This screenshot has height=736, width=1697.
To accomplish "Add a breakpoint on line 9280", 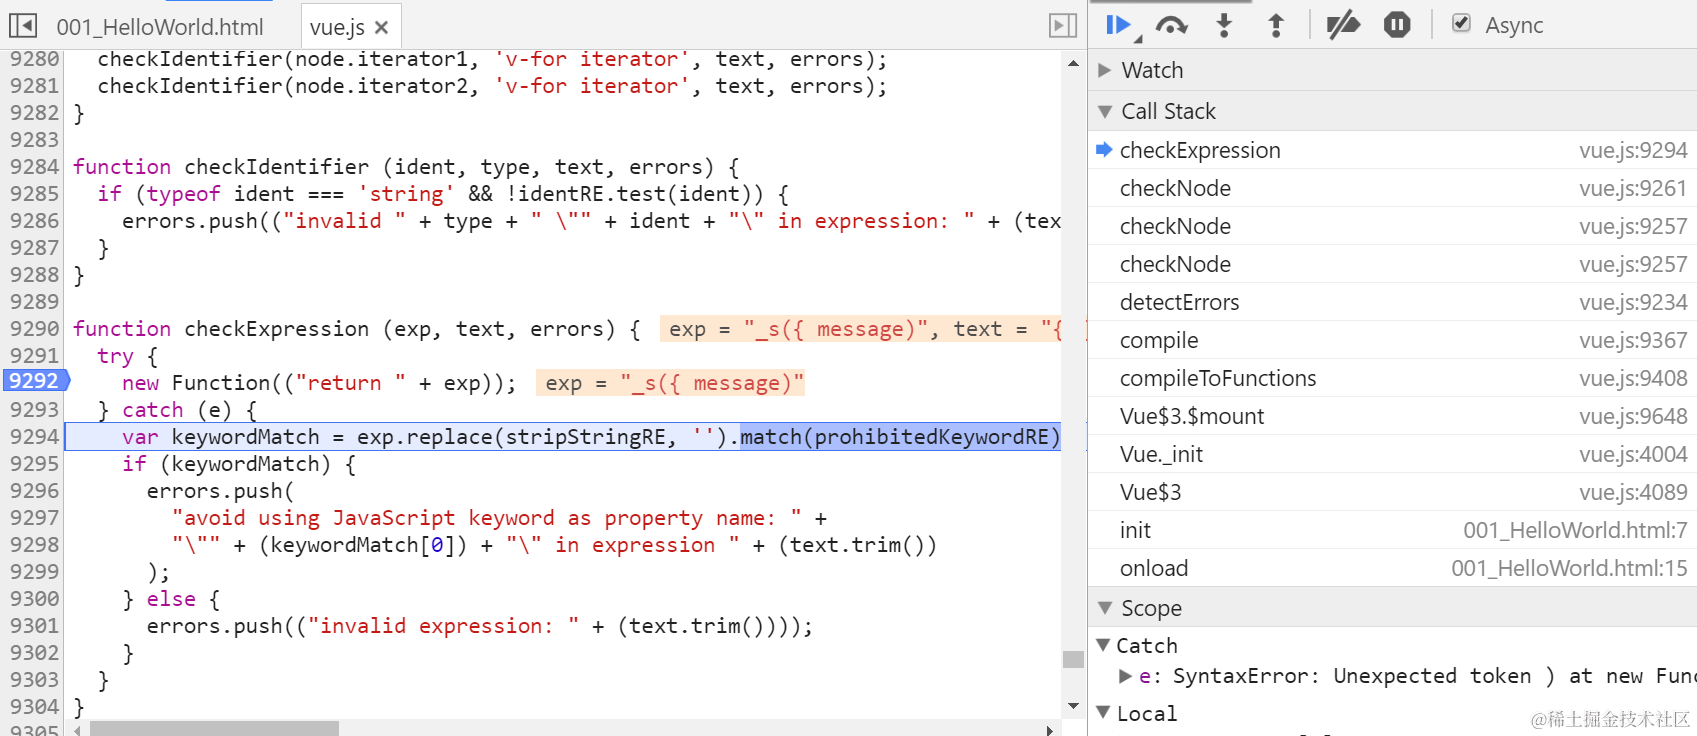I will (34, 59).
